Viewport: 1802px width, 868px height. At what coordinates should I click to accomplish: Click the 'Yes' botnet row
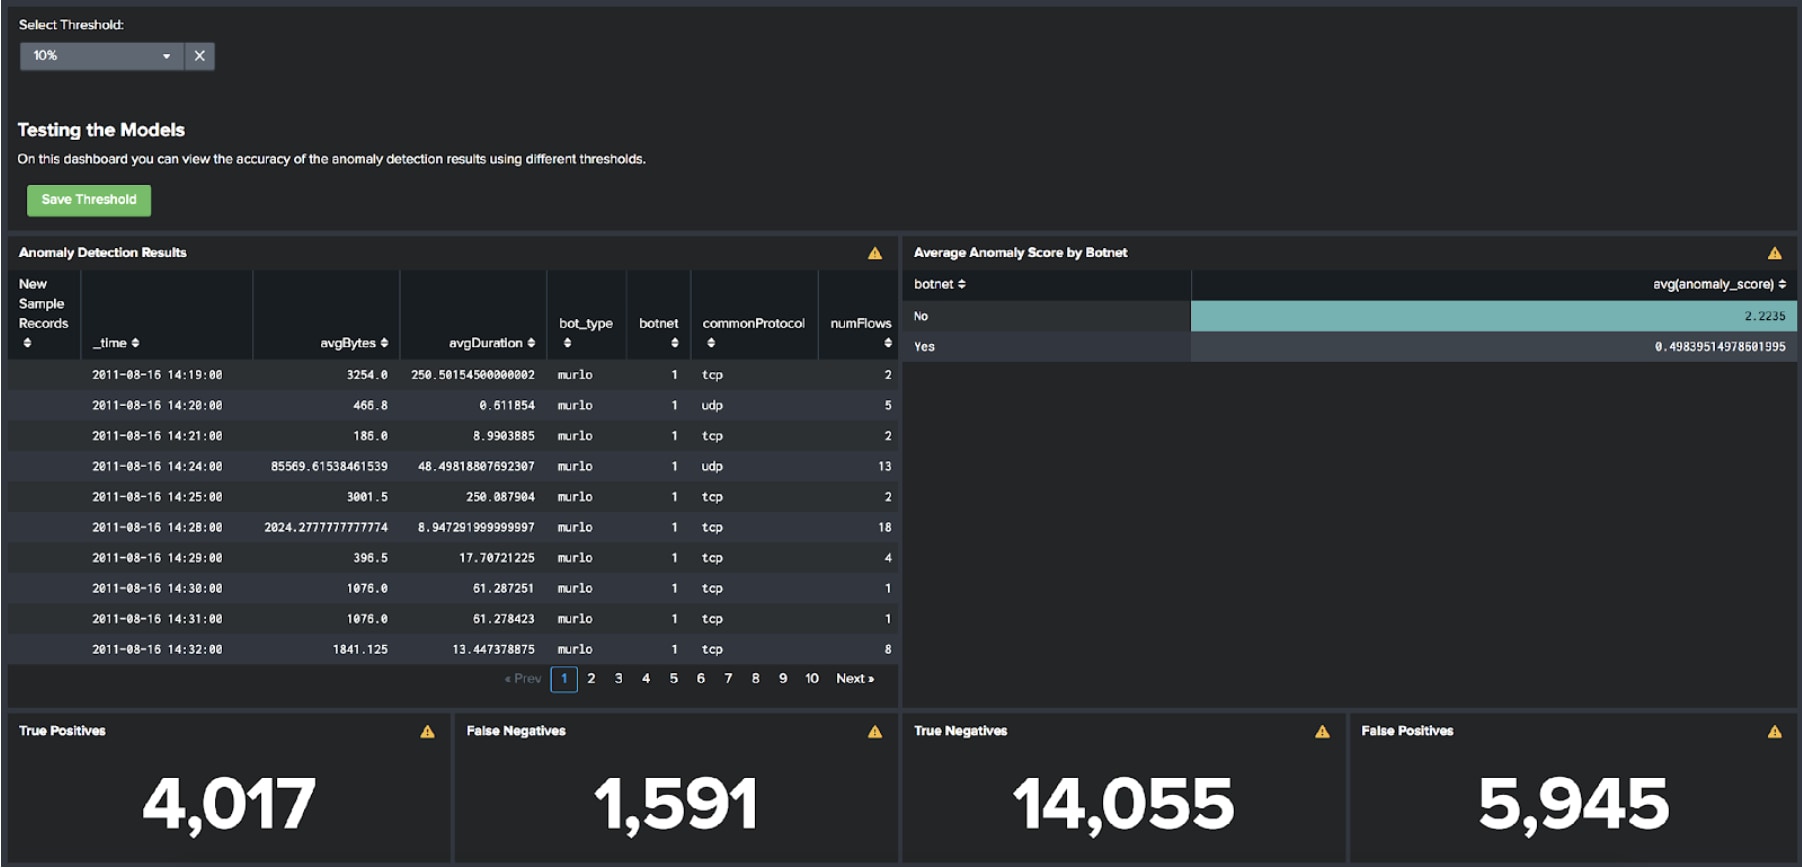pos(1352,347)
